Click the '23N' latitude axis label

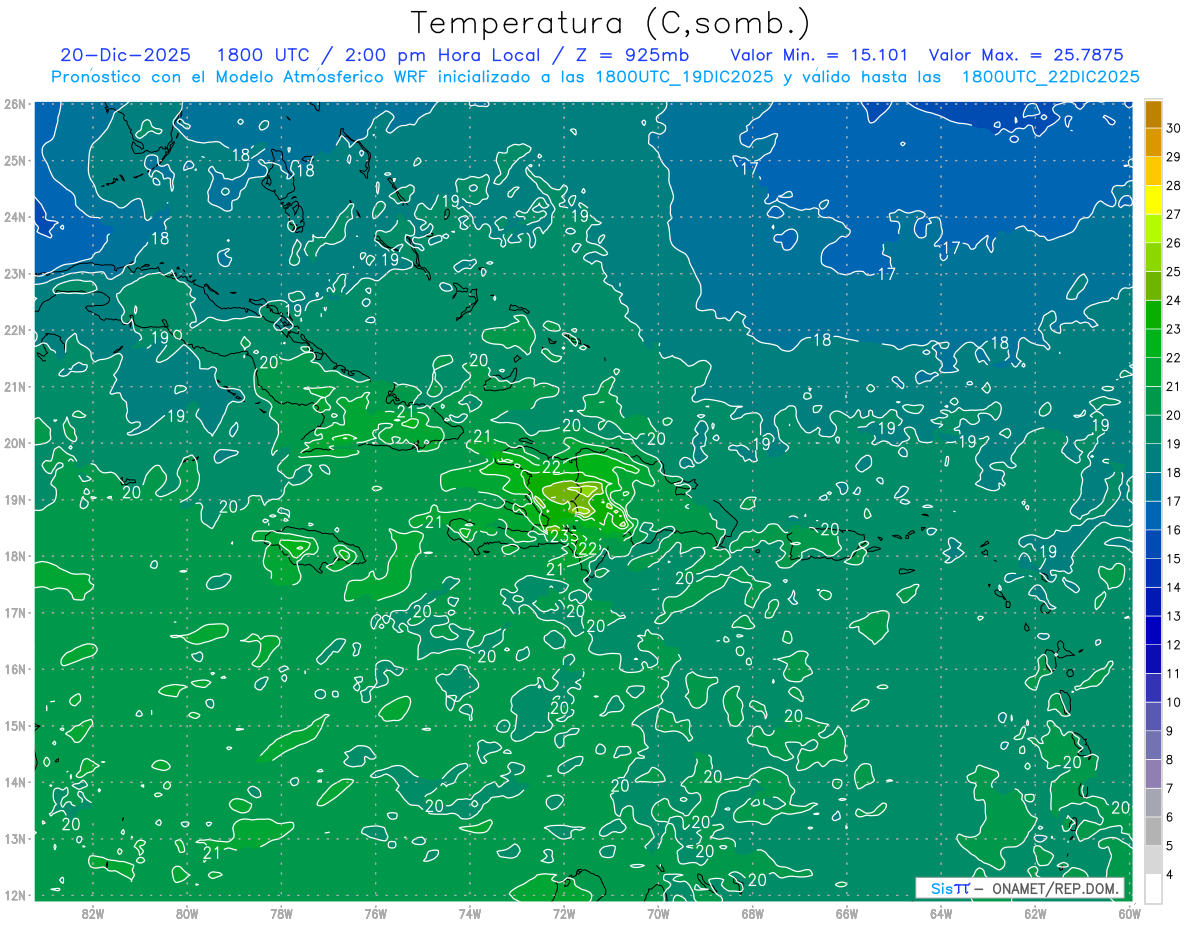click(x=14, y=274)
